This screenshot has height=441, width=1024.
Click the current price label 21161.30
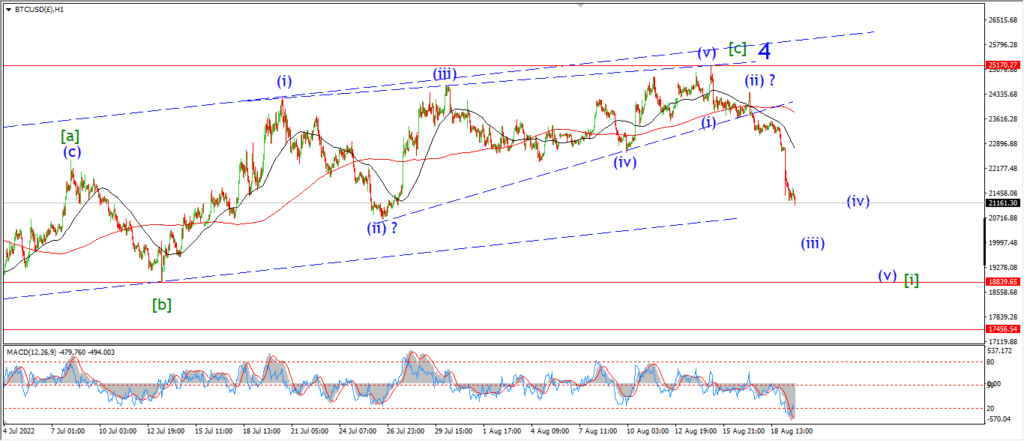point(1002,203)
